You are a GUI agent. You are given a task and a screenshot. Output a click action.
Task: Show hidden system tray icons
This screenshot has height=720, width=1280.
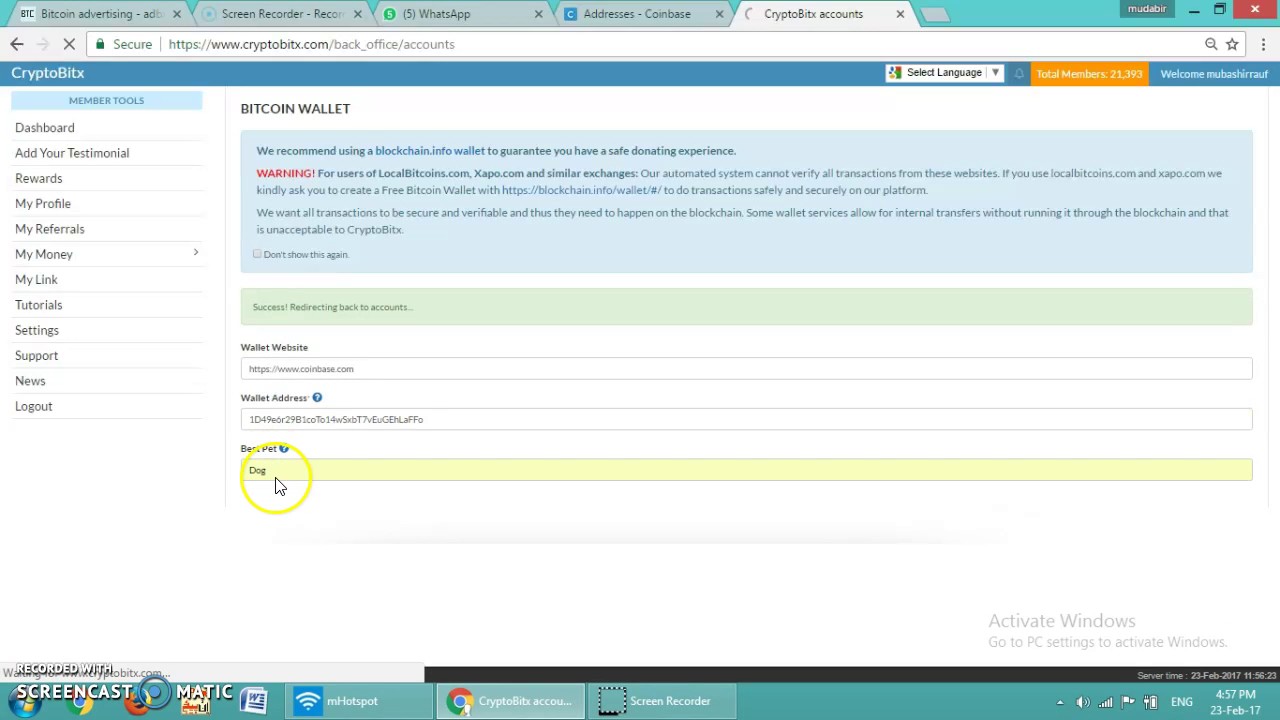[x=1060, y=702]
